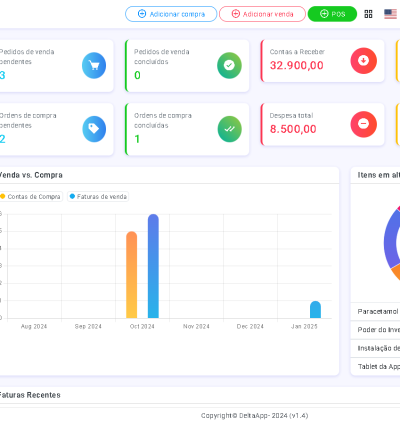Click the shopping cart icon for pending sales
The image size is (400, 424).
click(x=94, y=65)
